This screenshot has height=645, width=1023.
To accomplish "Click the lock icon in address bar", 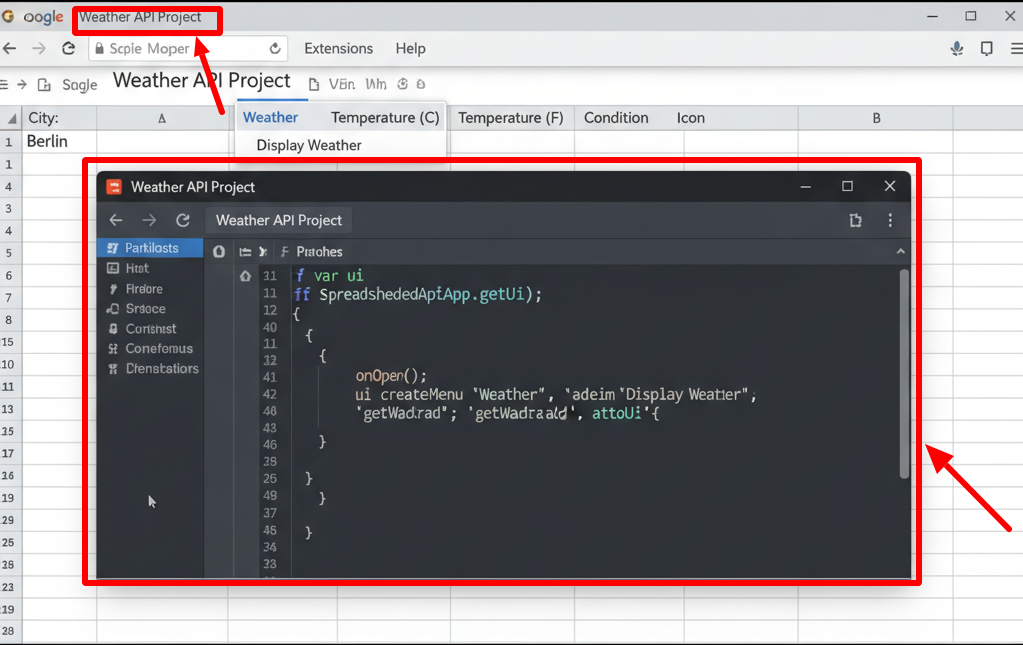I will click(100, 48).
